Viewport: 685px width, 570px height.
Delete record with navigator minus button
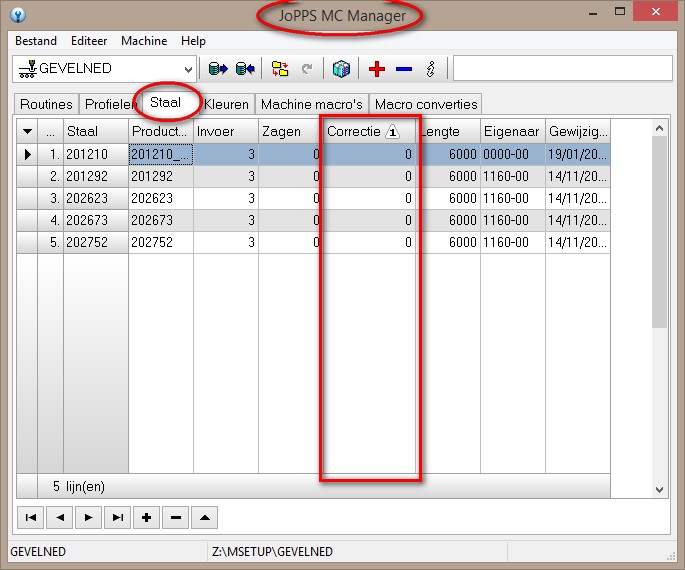176,518
